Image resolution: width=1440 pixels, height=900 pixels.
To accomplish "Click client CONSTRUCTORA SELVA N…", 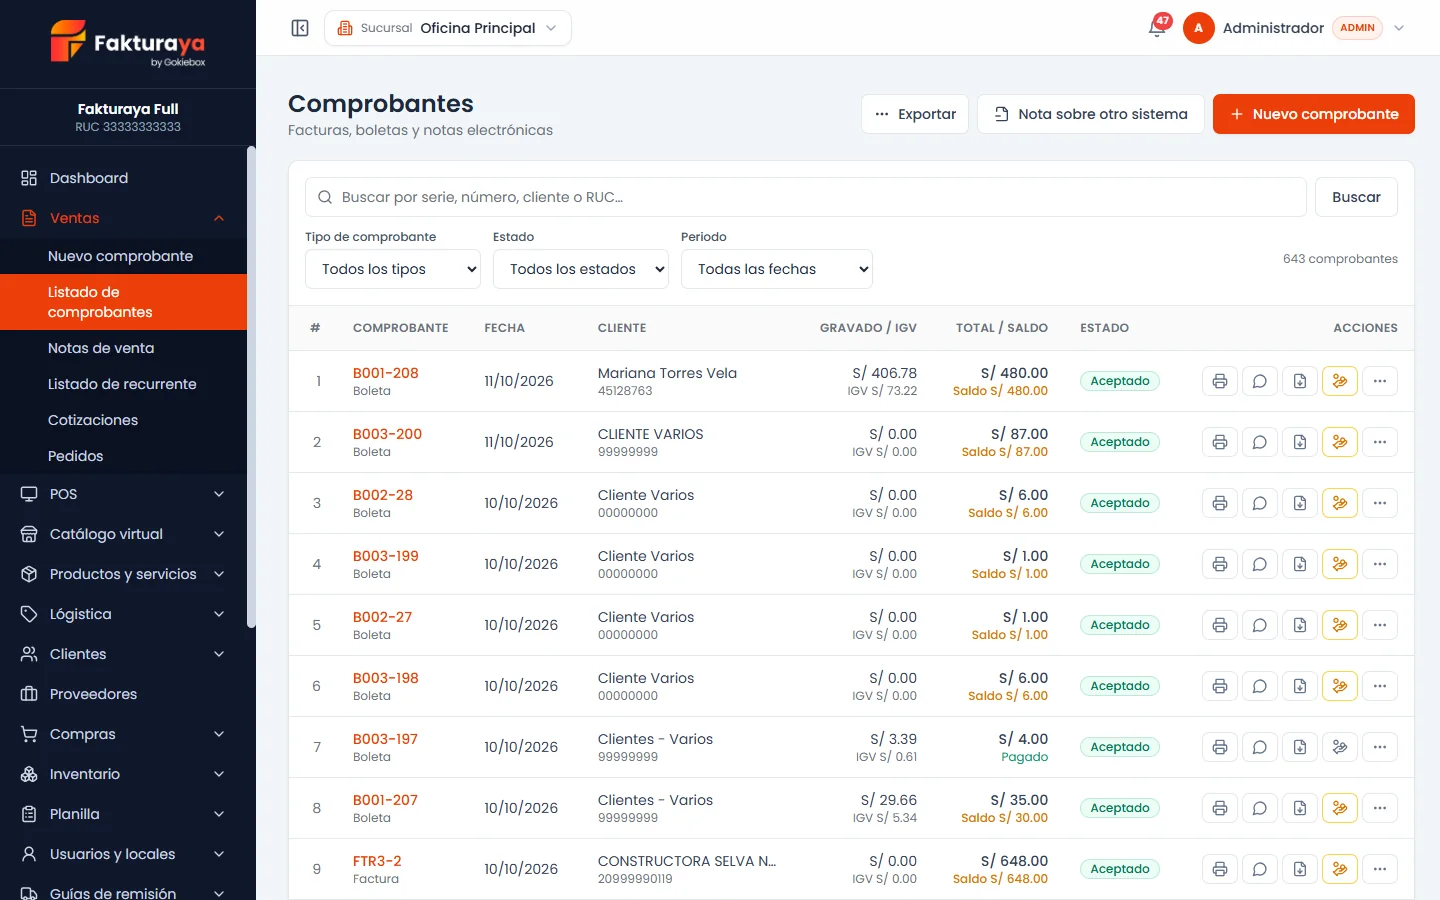I will tap(687, 861).
